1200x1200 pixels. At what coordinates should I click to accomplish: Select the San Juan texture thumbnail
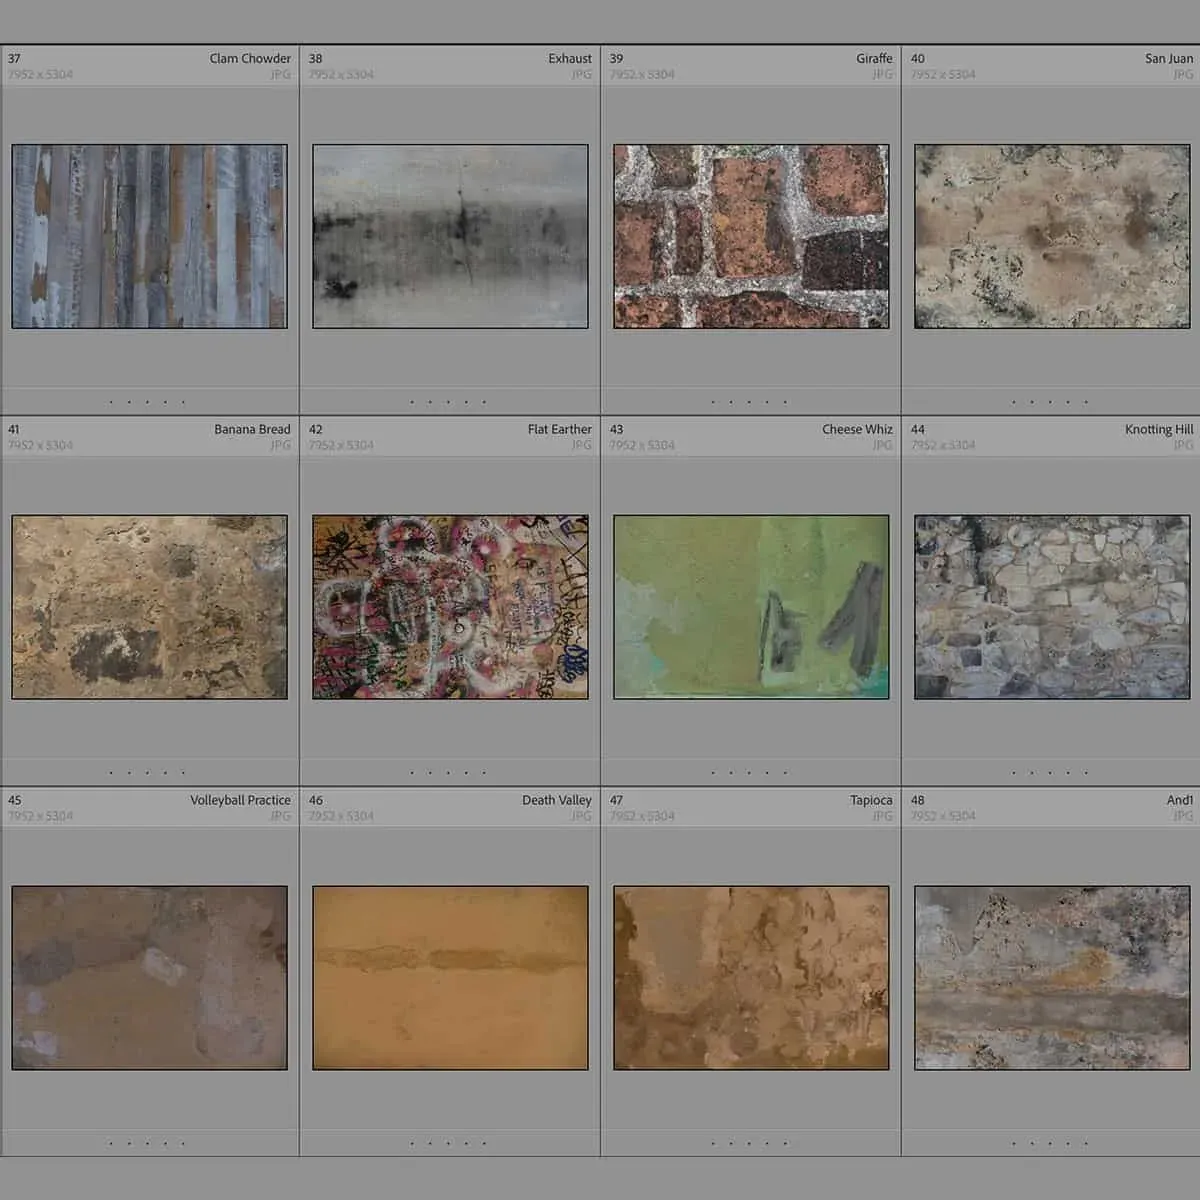[1052, 236]
